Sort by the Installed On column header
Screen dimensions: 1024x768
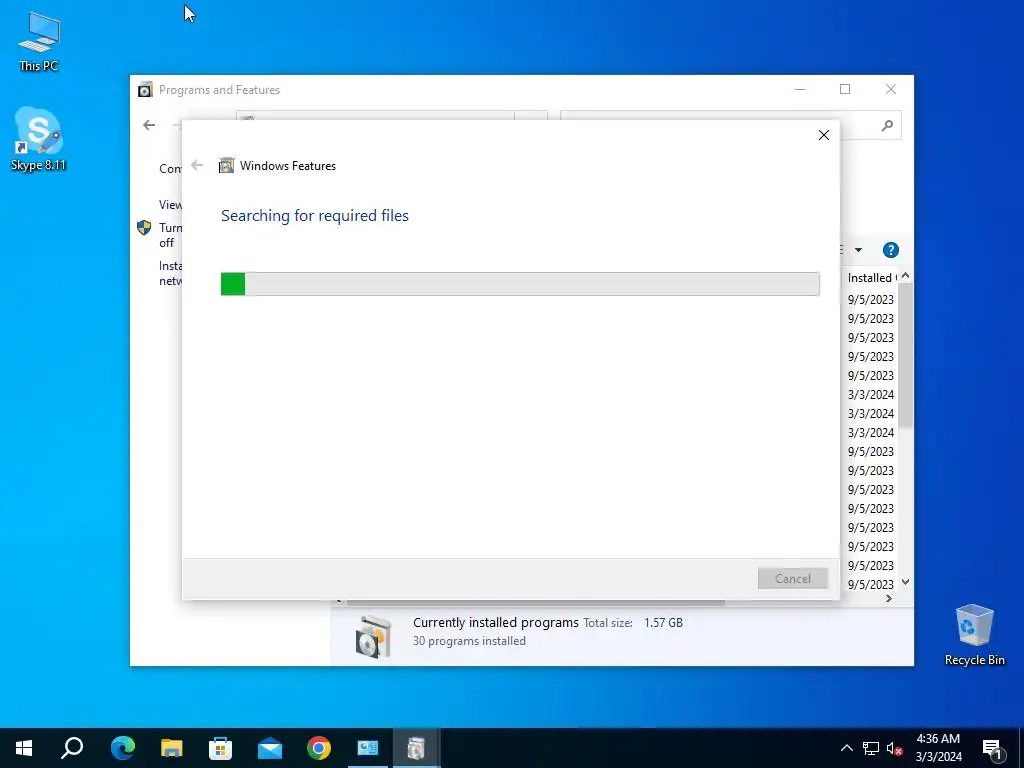[872, 278]
